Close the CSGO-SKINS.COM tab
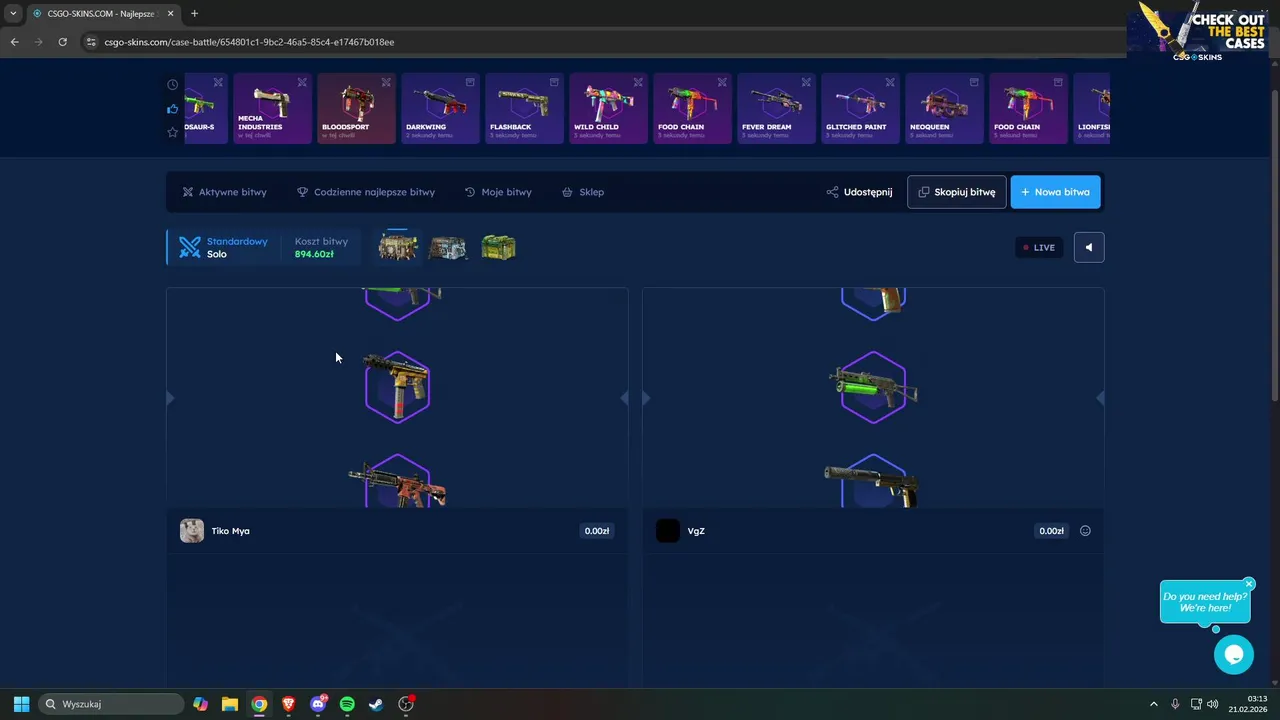The image size is (1280, 720). [170, 14]
